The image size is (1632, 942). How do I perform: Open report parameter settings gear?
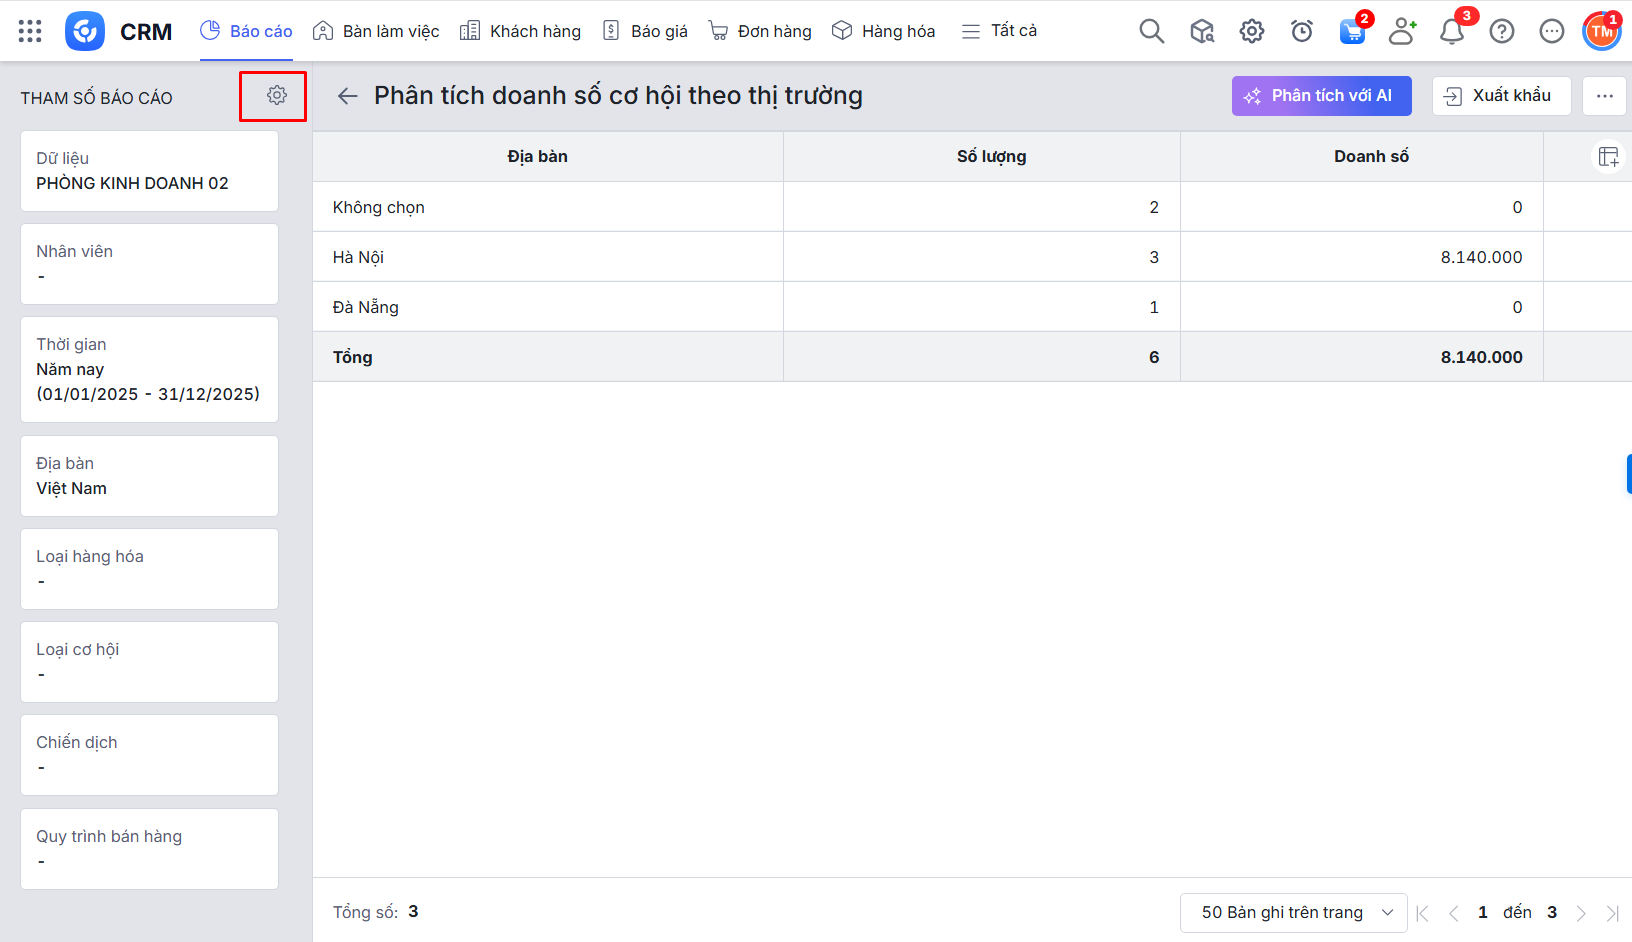[x=277, y=95]
